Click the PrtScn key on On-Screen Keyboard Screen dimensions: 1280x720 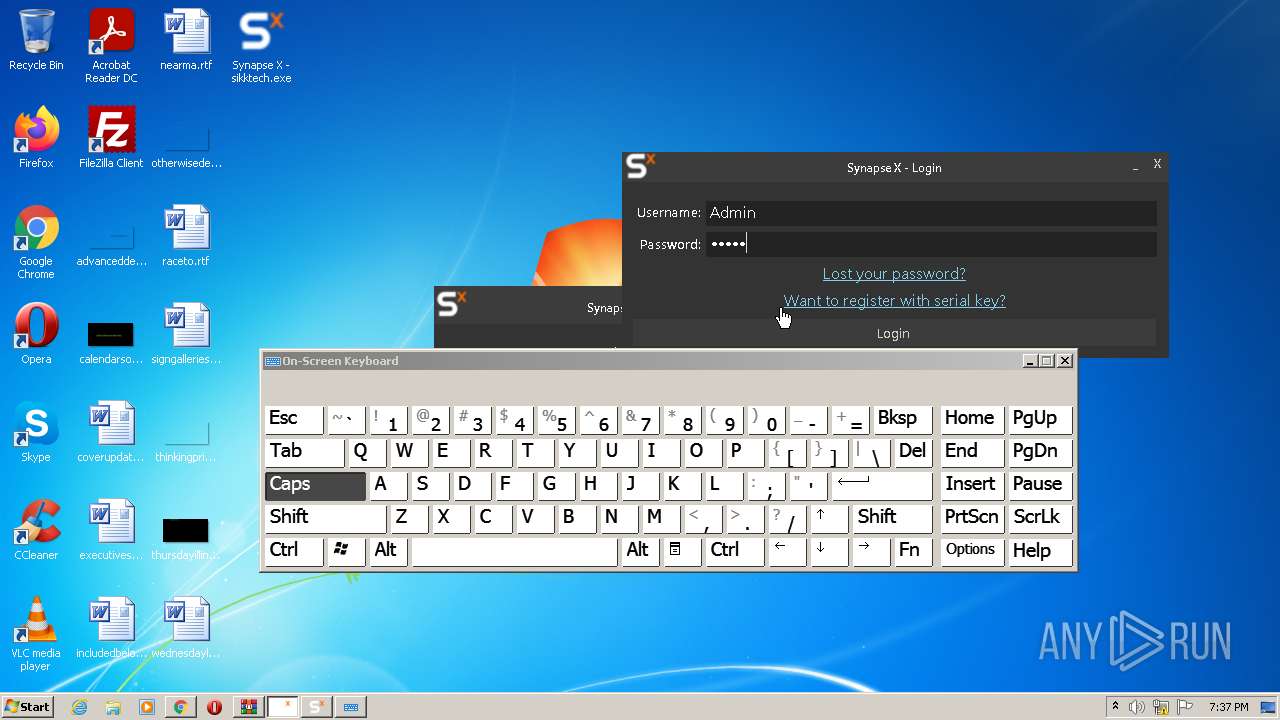click(x=972, y=518)
